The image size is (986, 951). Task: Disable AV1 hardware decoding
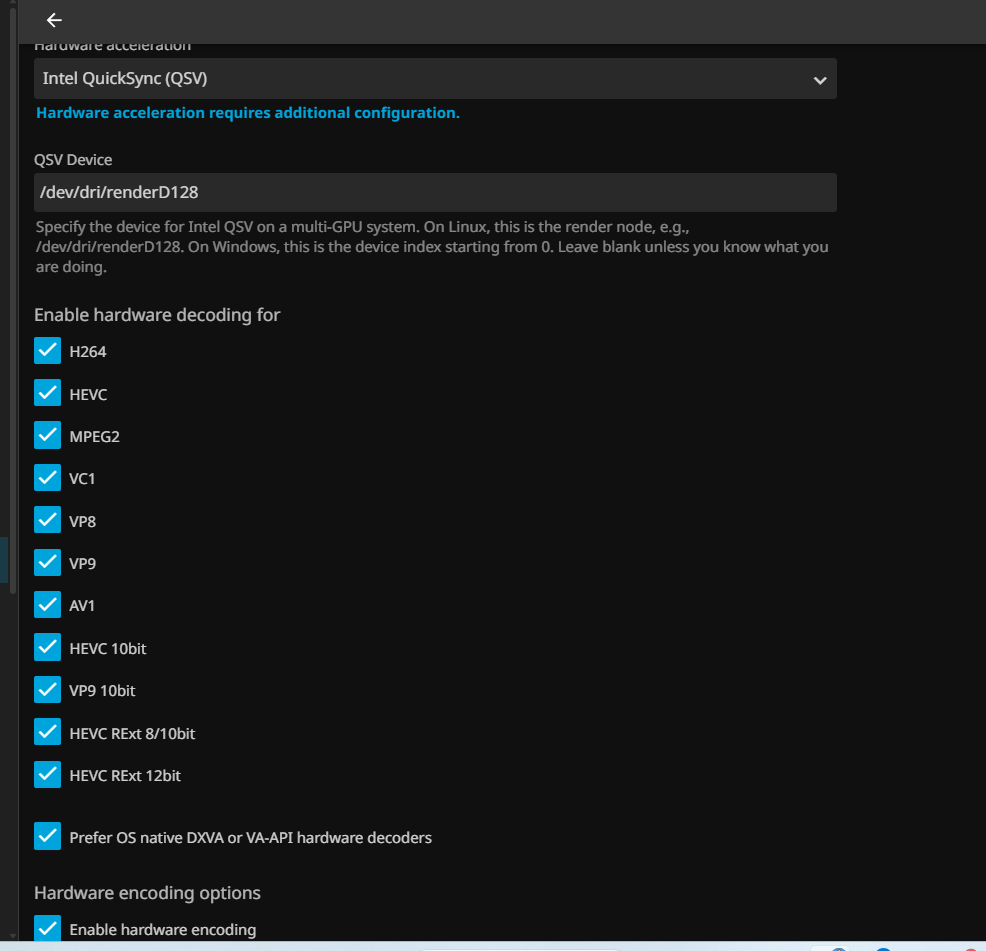tap(48, 605)
